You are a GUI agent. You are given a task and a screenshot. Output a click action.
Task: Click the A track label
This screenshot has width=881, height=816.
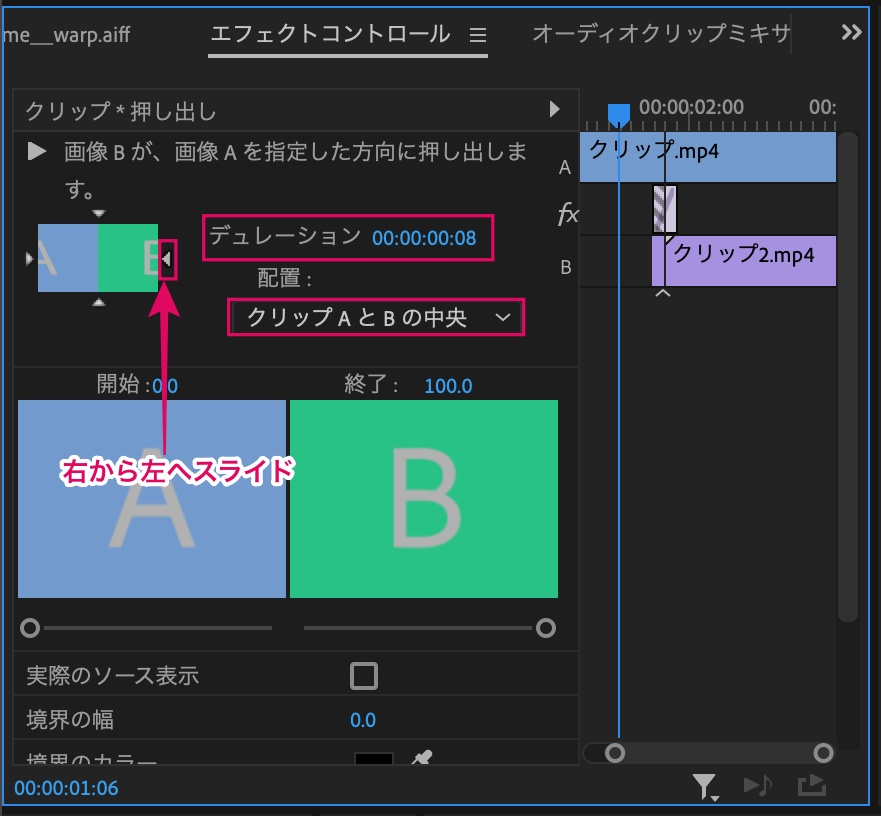(x=565, y=167)
